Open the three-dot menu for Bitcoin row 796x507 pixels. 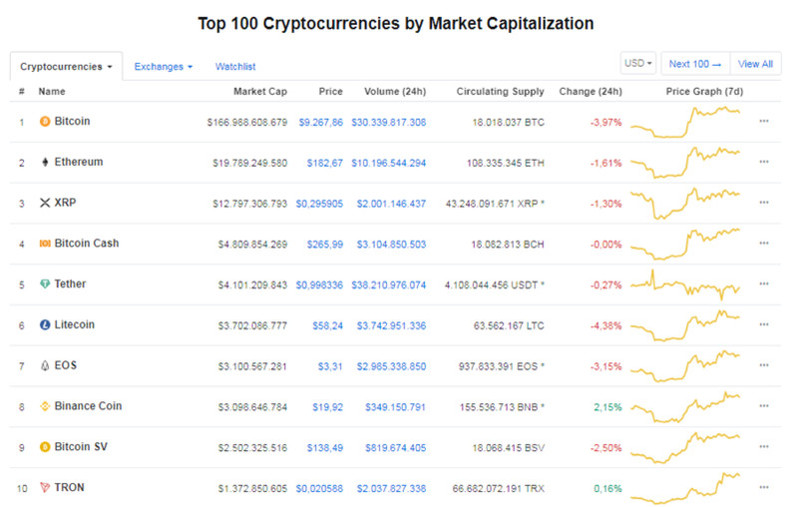[x=764, y=121]
